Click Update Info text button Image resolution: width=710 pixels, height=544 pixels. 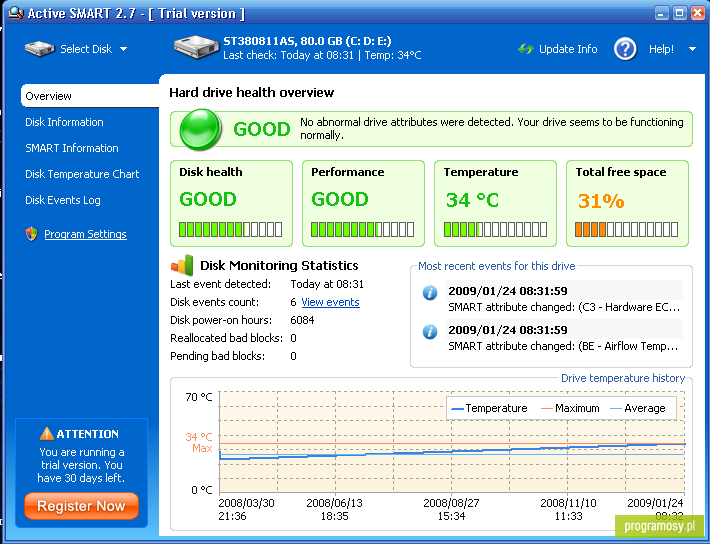568,49
